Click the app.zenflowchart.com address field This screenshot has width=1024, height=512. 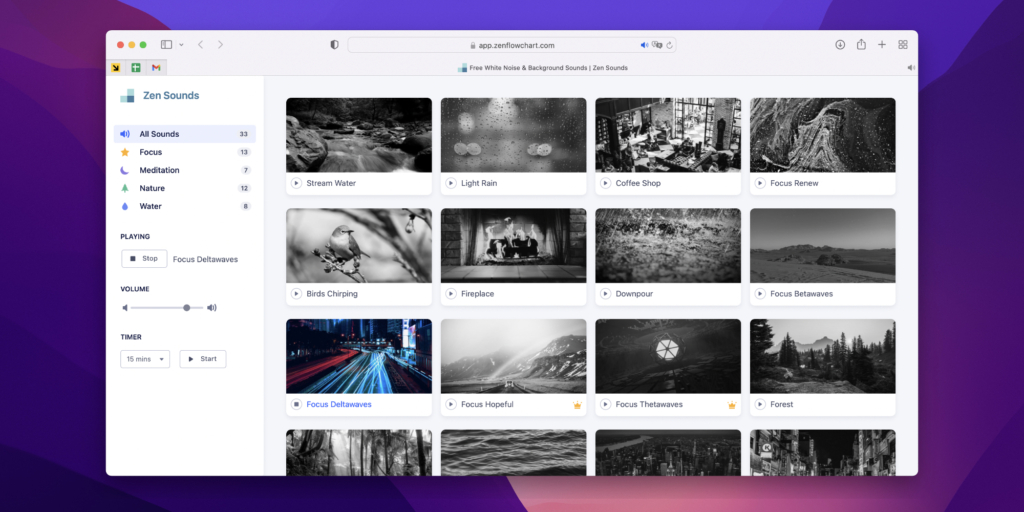[x=512, y=45]
